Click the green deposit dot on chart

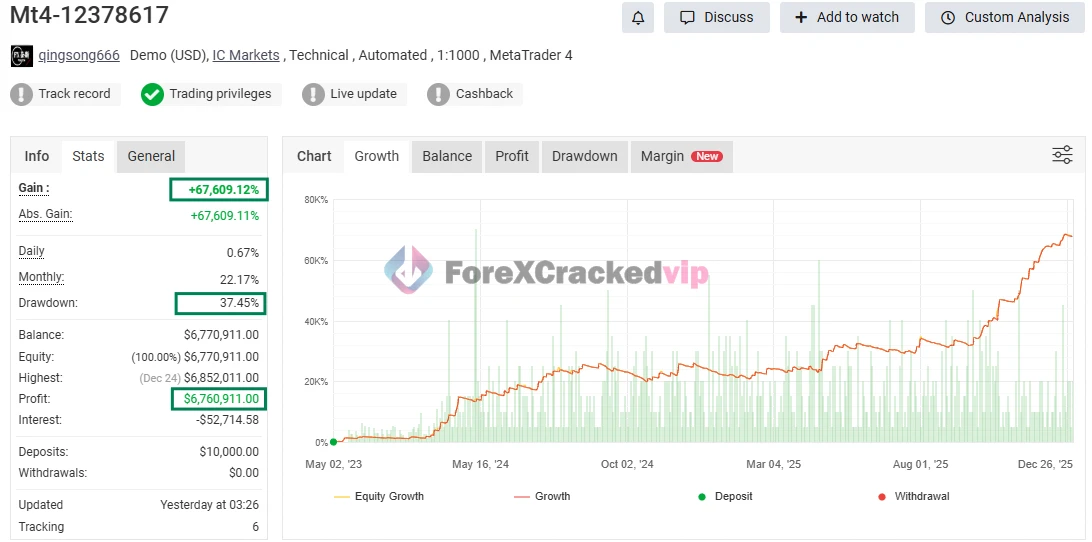pyautogui.click(x=334, y=442)
